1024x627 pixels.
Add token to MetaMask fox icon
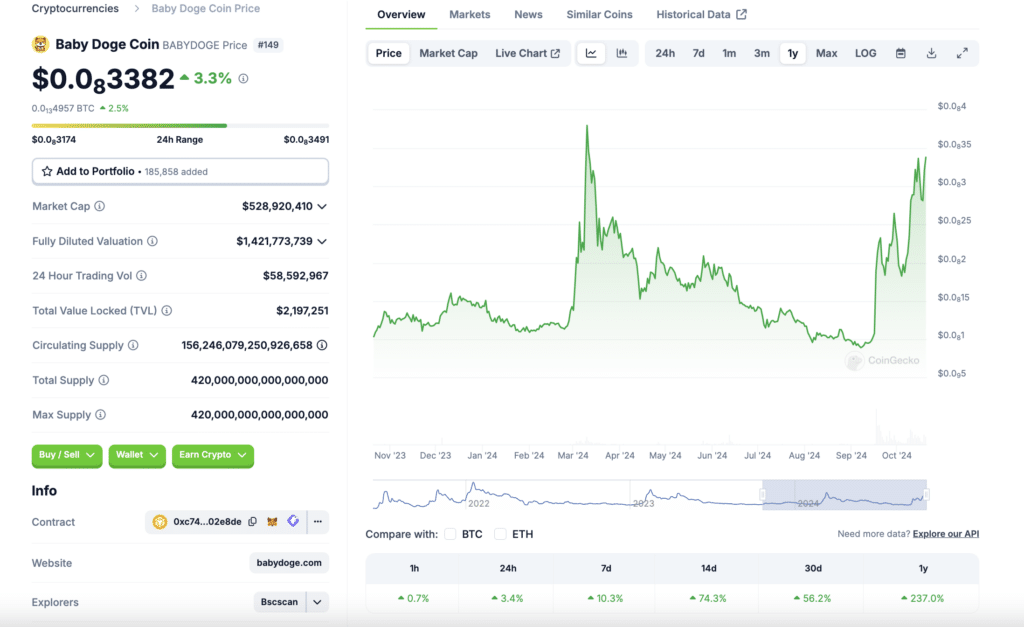(272, 521)
